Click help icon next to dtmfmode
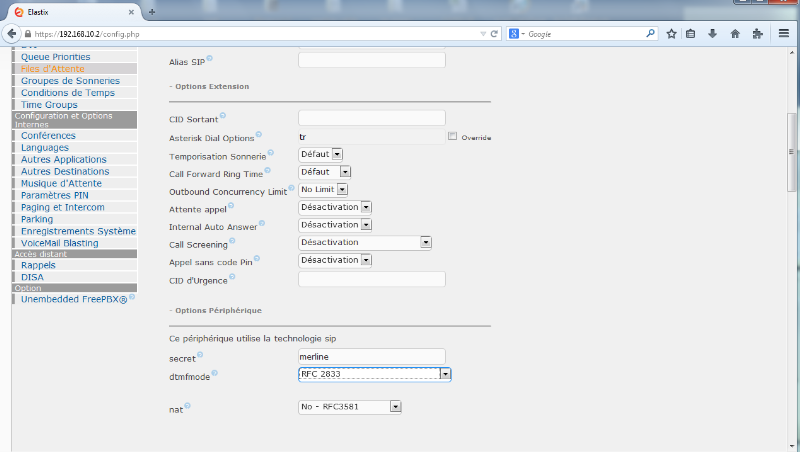Image resolution: width=800 pixels, height=452 pixels. coord(214,373)
